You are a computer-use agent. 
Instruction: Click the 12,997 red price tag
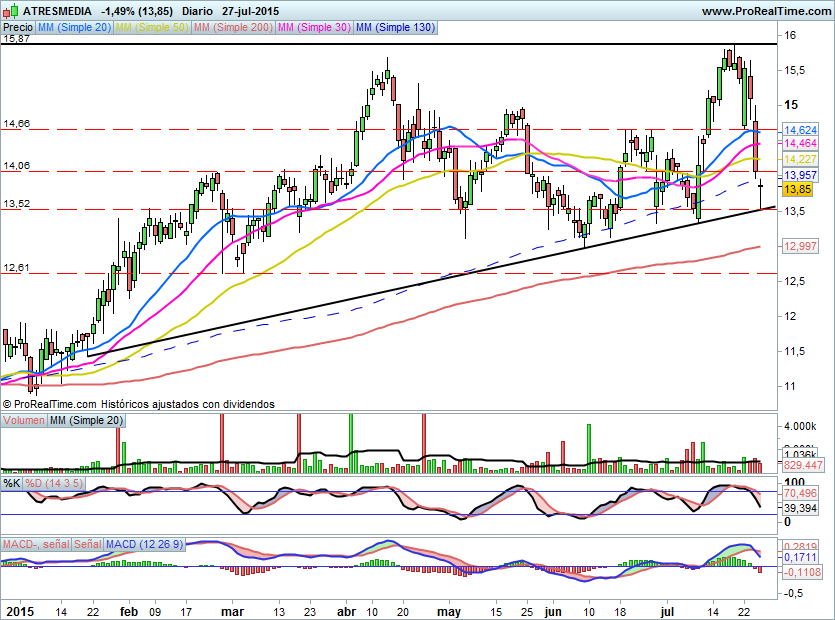pos(800,246)
